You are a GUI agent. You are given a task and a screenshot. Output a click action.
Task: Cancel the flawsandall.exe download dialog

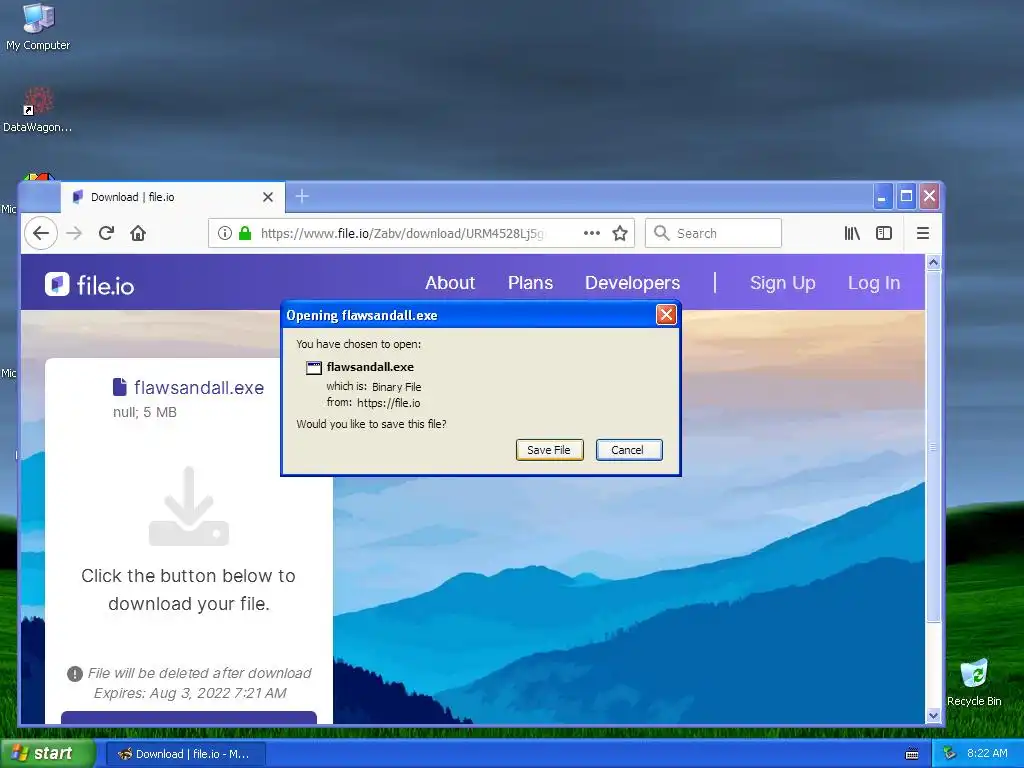[x=628, y=450]
